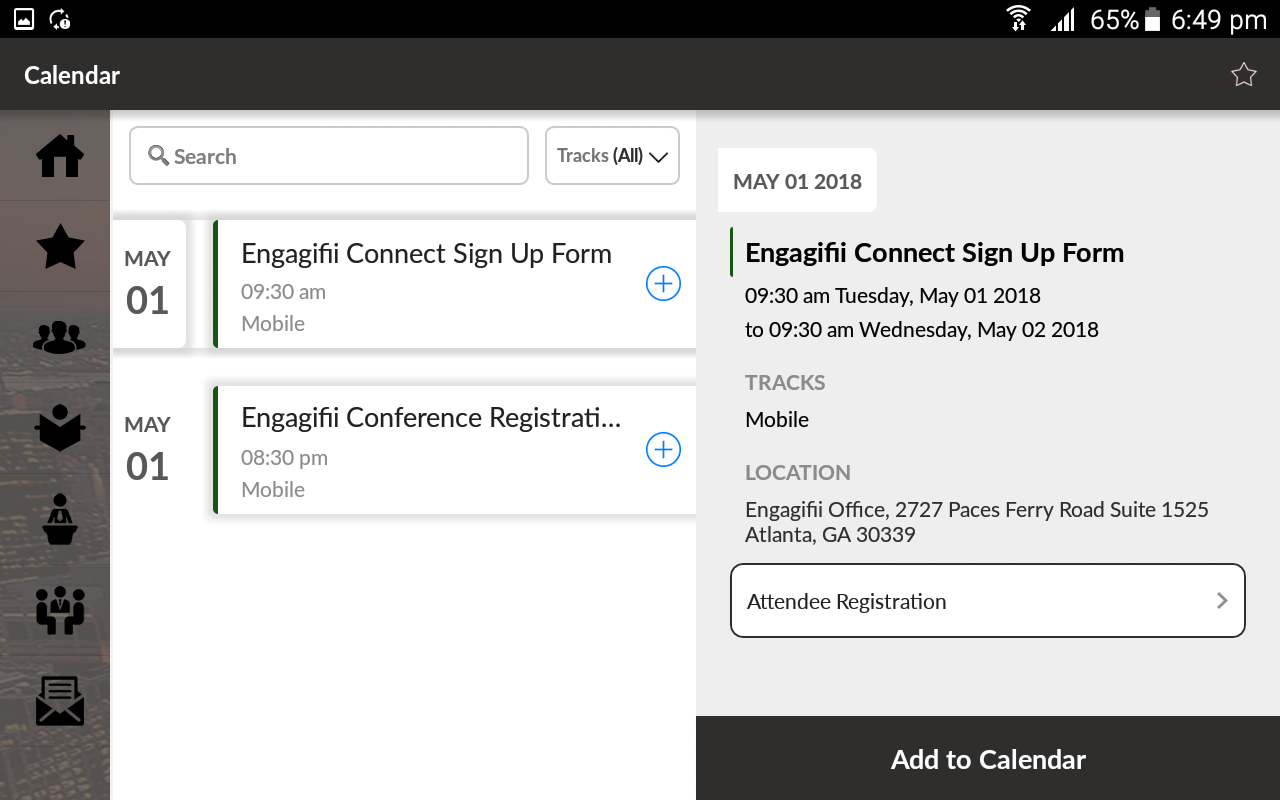
Task: Open the speaker podium sidebar icon
Action: pos(60,519)
